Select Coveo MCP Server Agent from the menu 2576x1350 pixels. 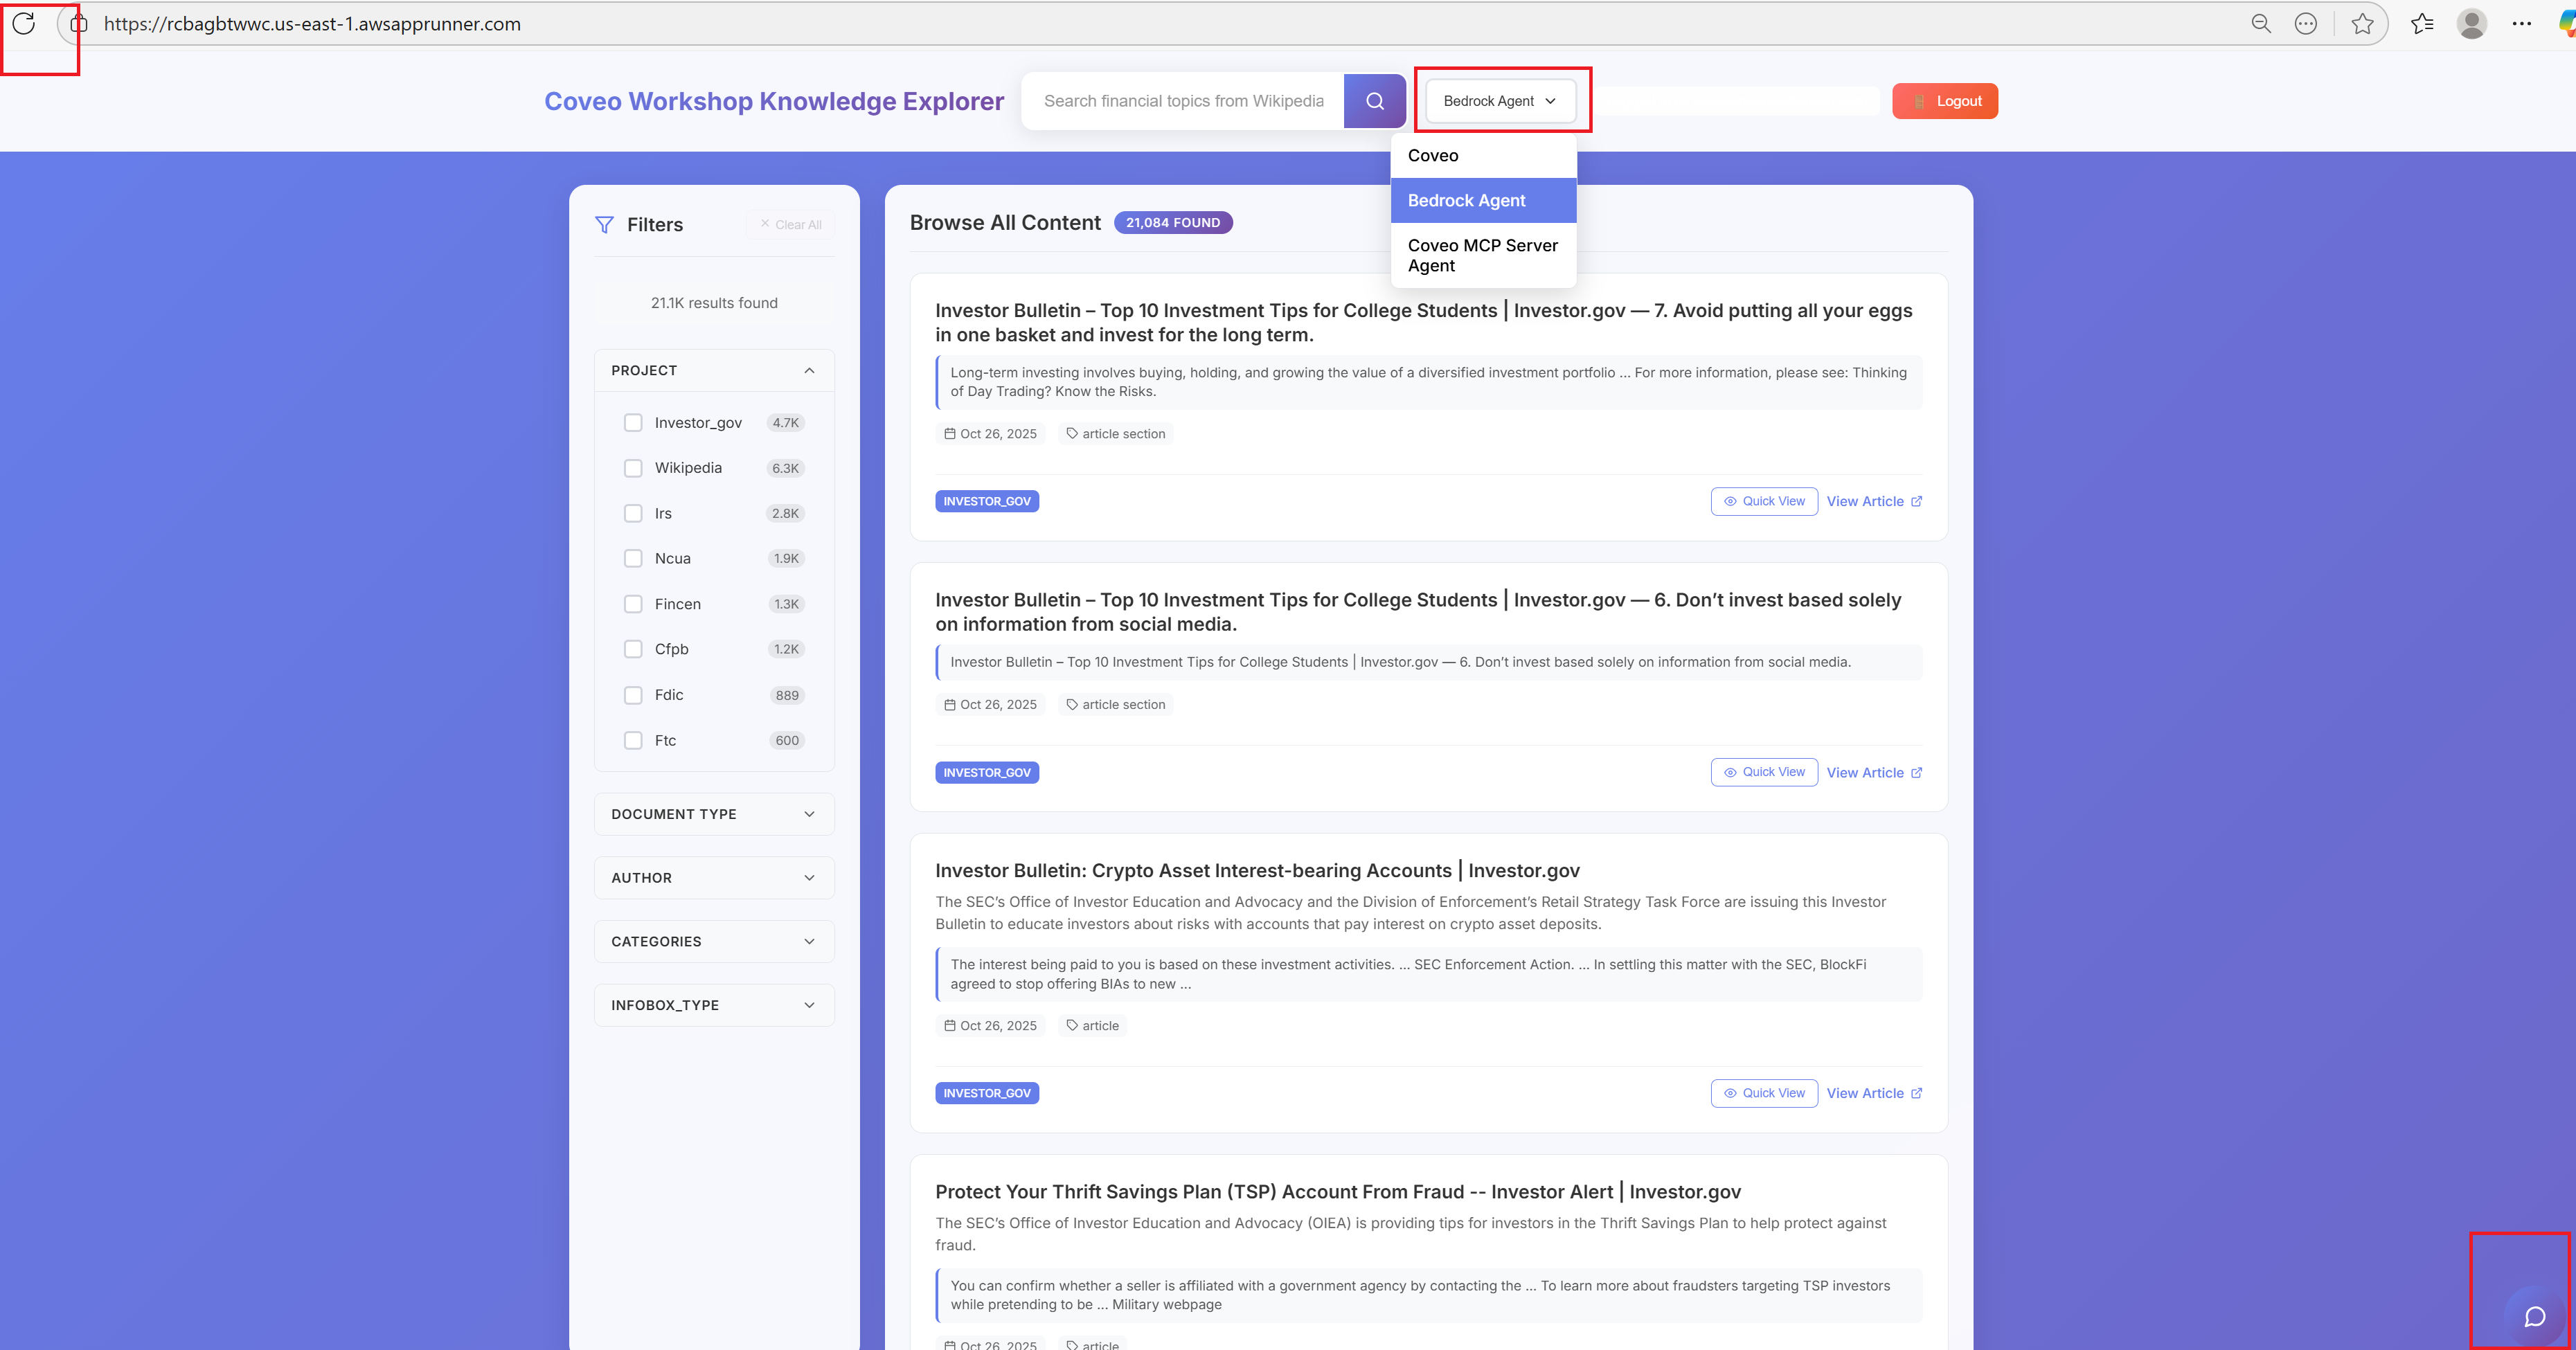point(1483,255)
